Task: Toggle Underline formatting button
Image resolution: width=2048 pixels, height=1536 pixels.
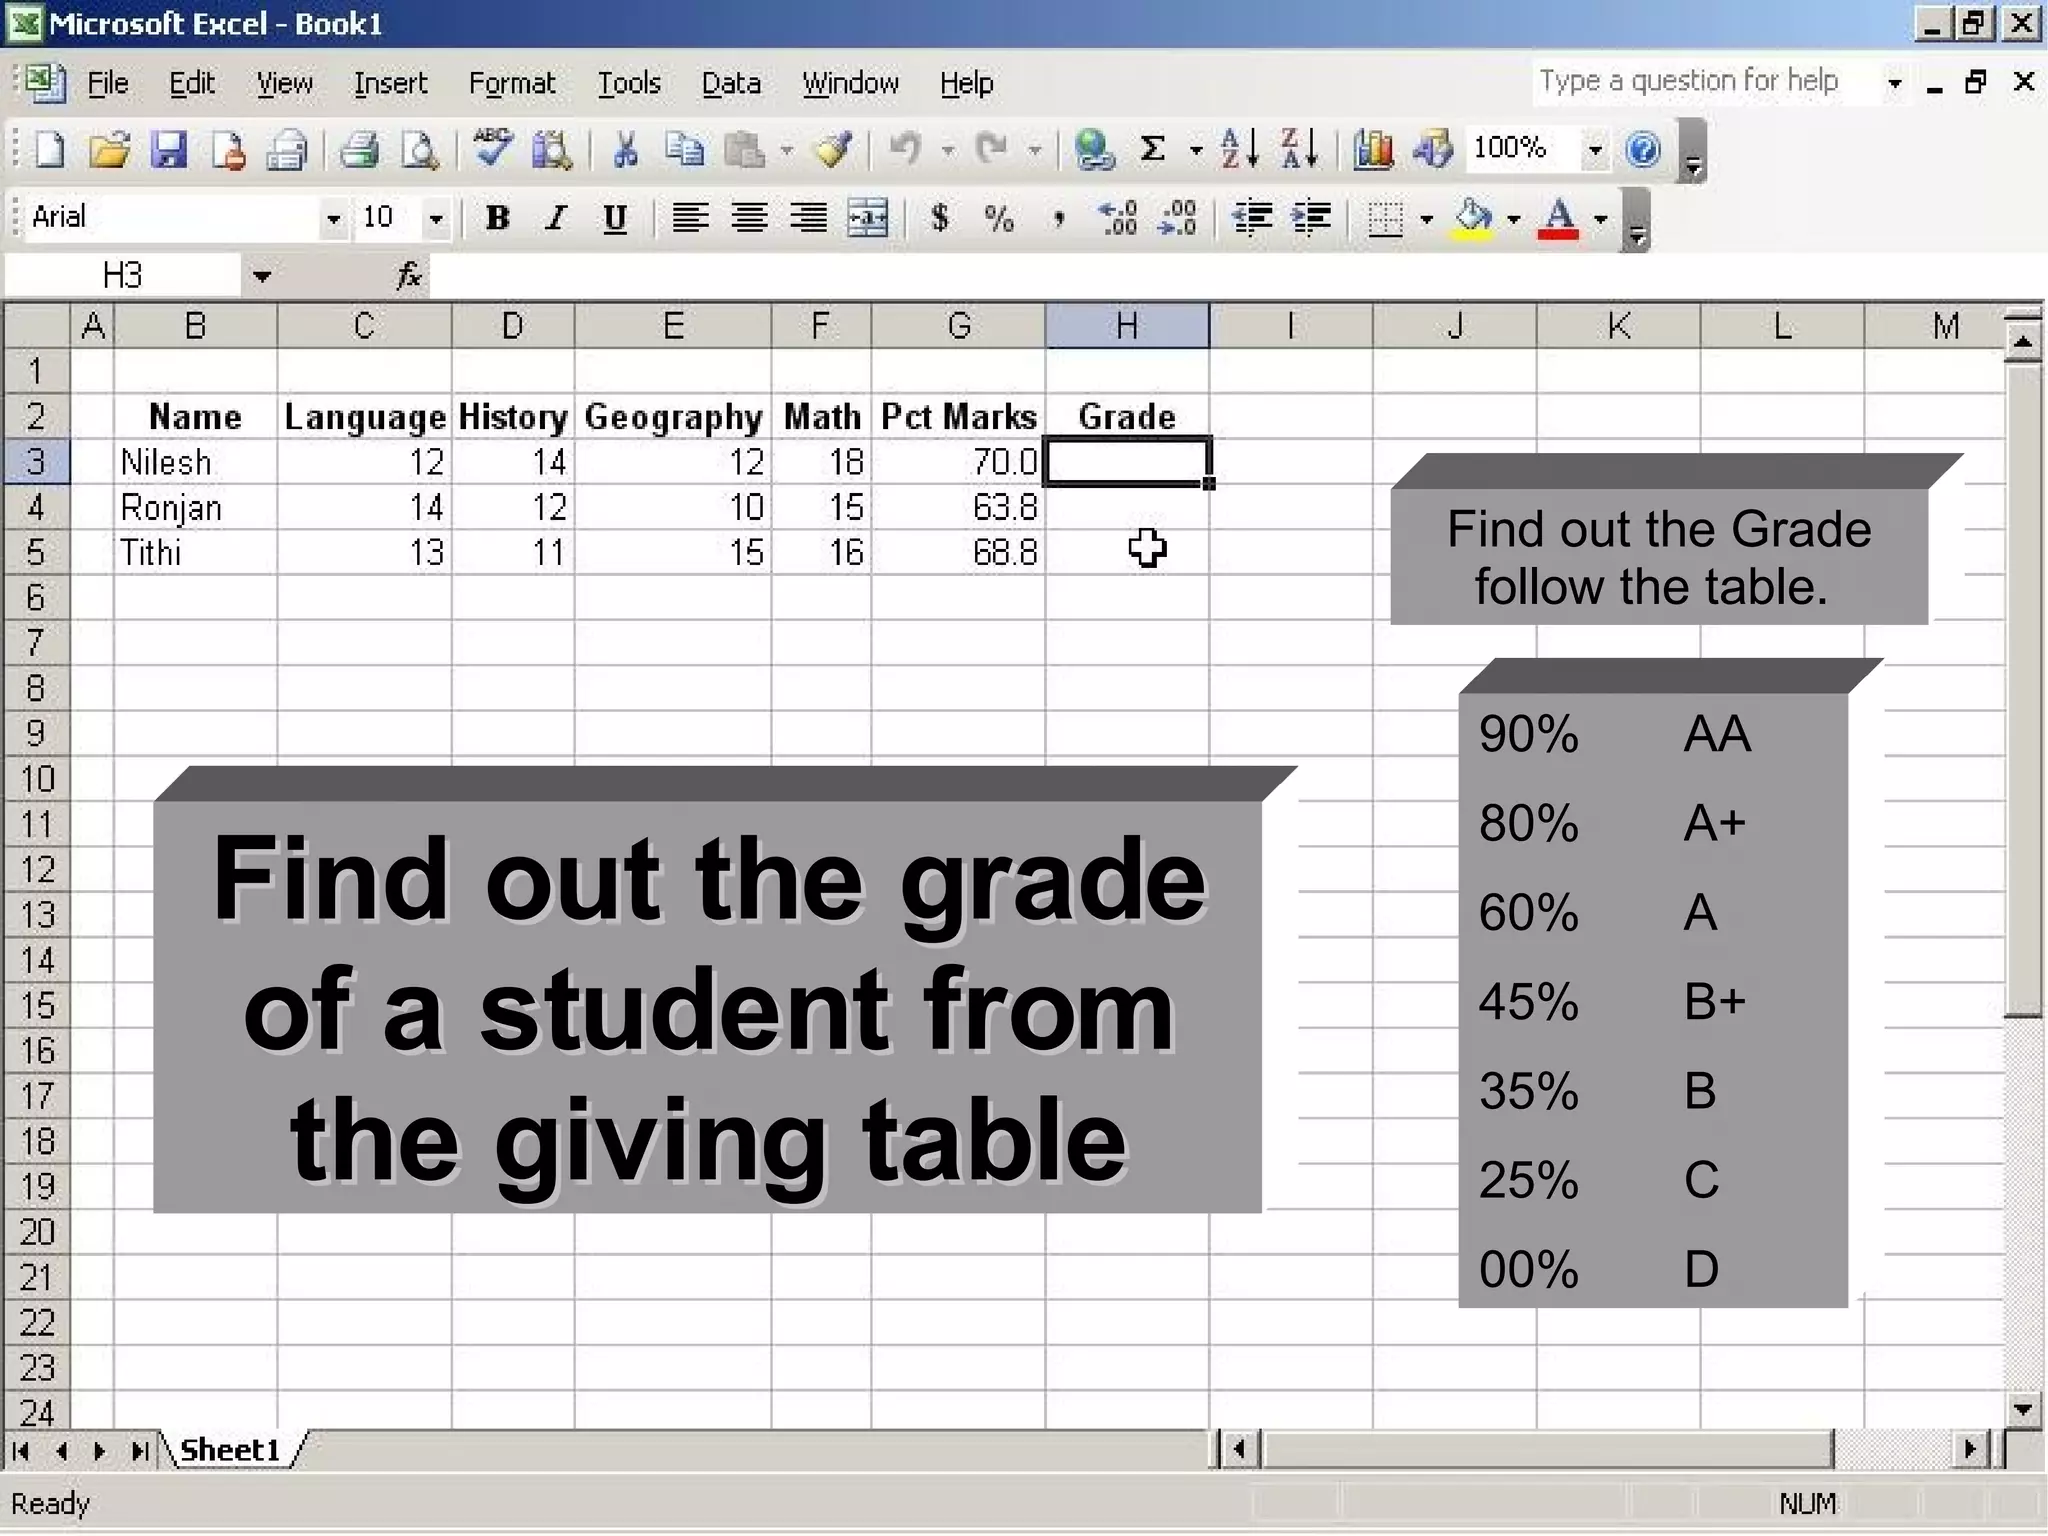Action: point(615,218)
